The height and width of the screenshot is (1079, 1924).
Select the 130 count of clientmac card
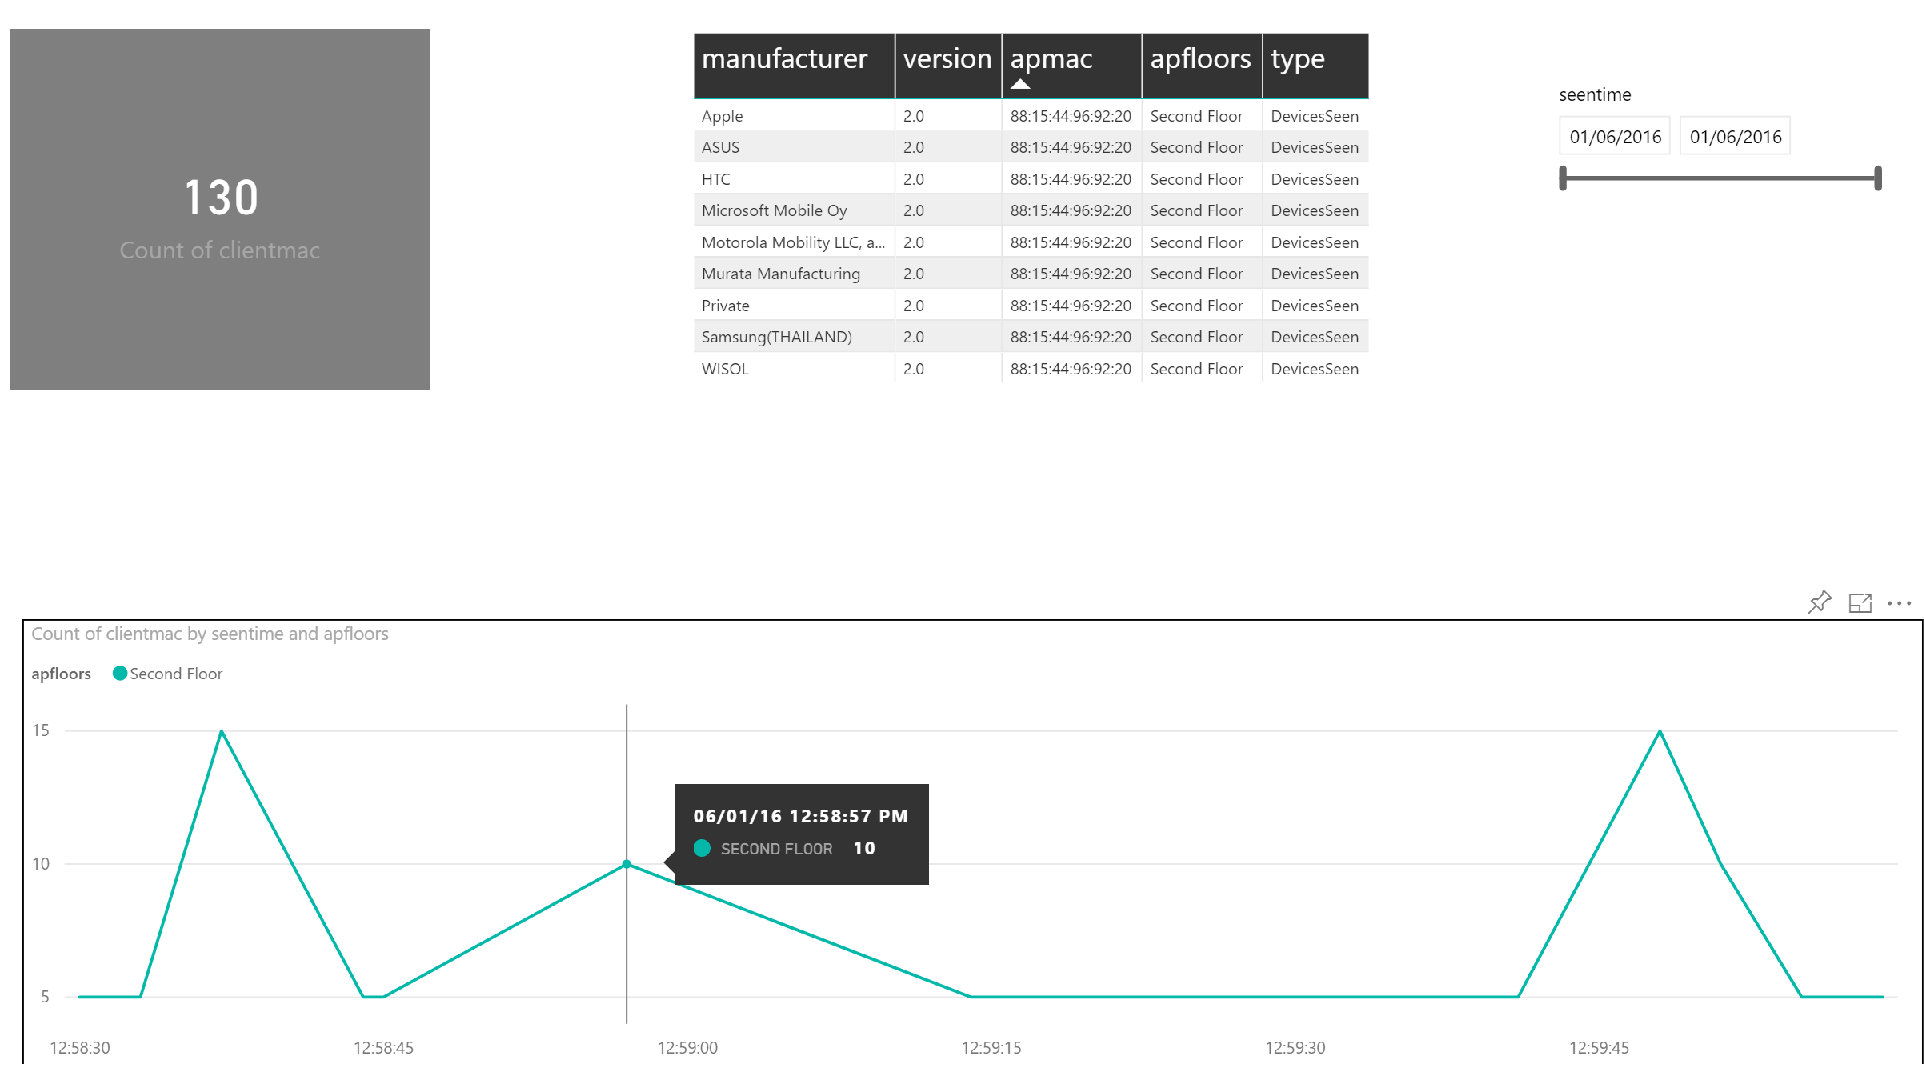coord(220,209)
